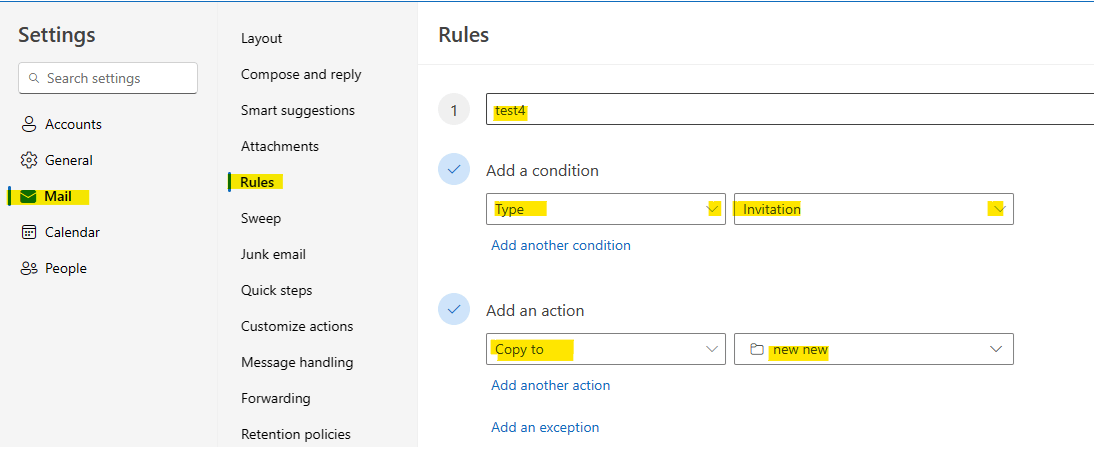Go to Junk email settings
Image resolution: width=1099 pixels, height=451 pixels.
(273, 254)
